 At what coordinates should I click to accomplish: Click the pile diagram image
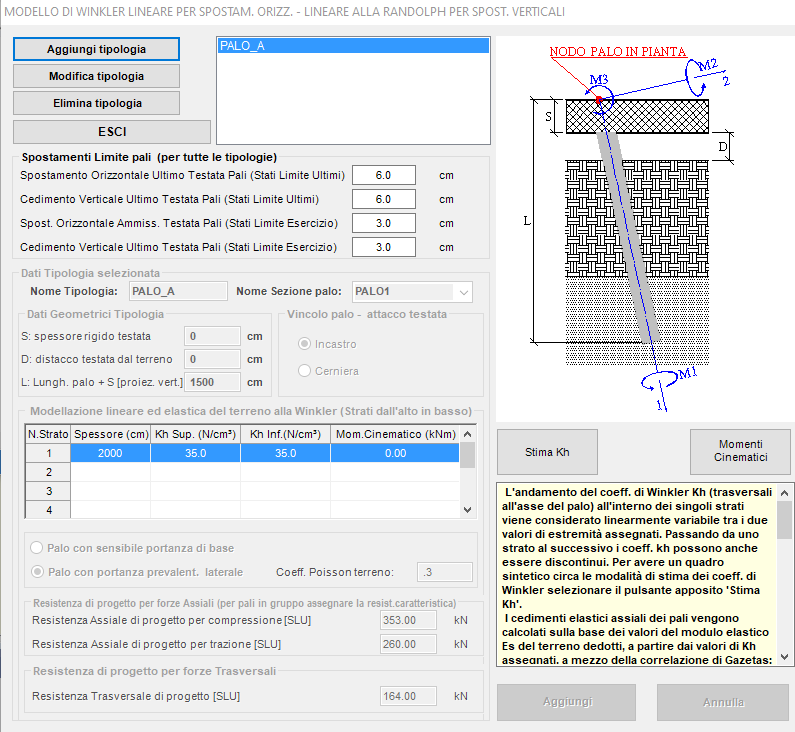[x=645, y=228]
